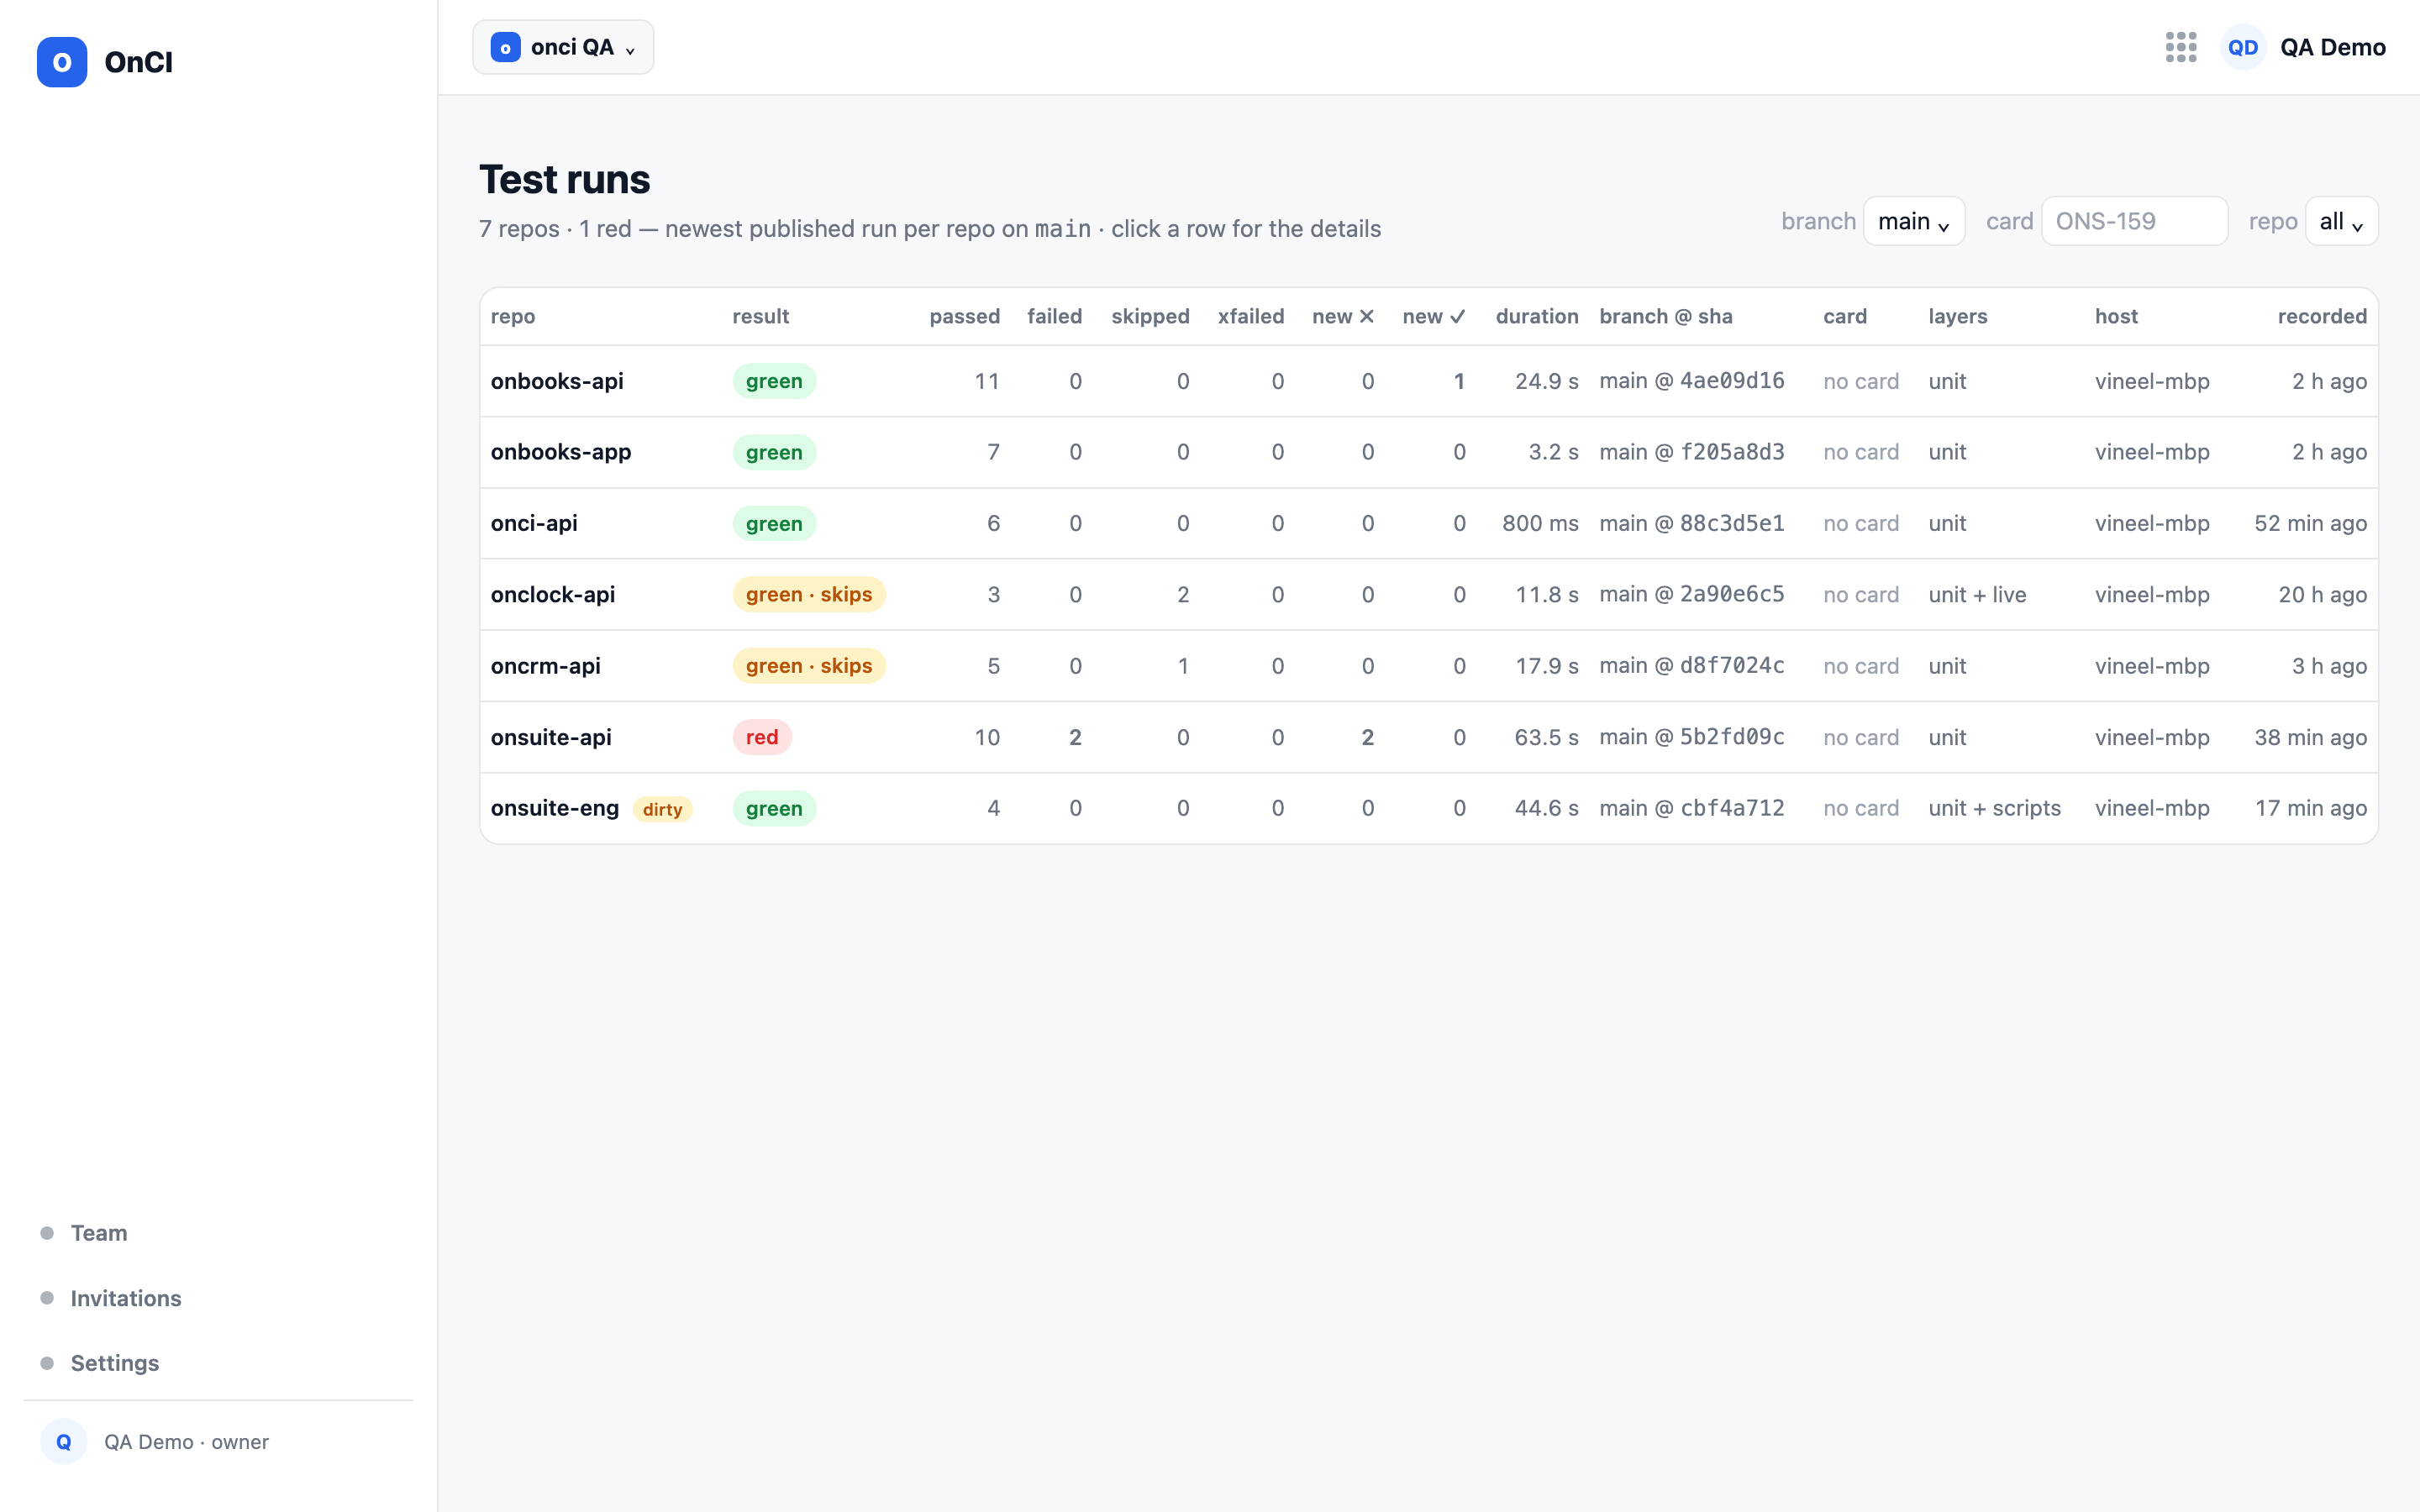The height and width of the screenshot is (1512, 2420).
Task: Click the QD user avatar
Action: tap(2242, 47)
